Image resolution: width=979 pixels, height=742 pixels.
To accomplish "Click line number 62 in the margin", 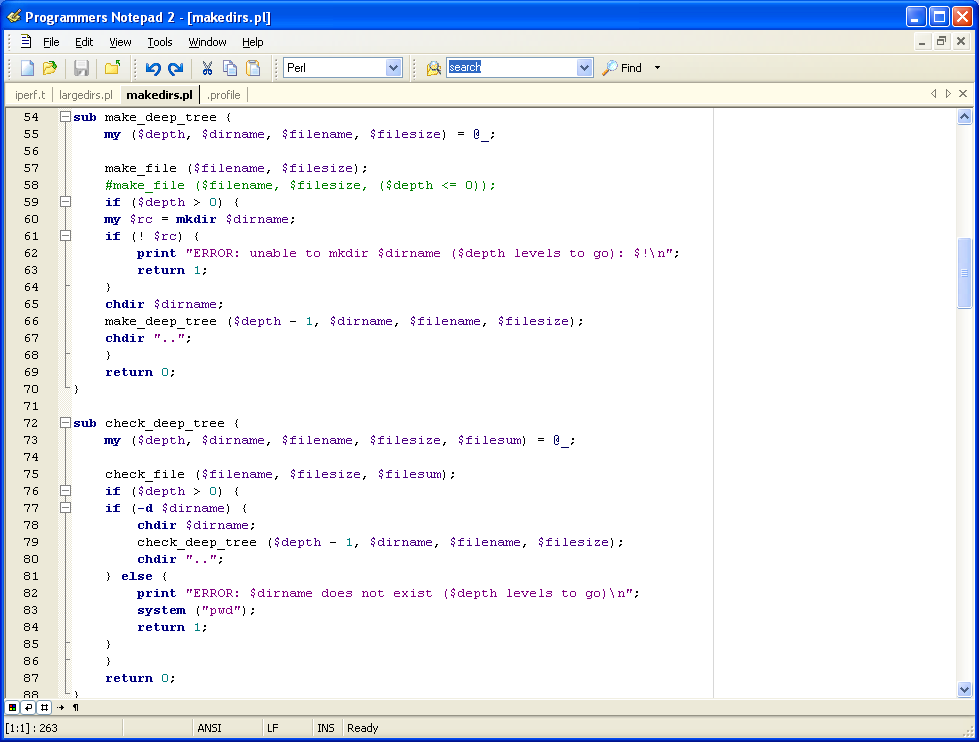I will pyautogui.click(x=31, y=253).
